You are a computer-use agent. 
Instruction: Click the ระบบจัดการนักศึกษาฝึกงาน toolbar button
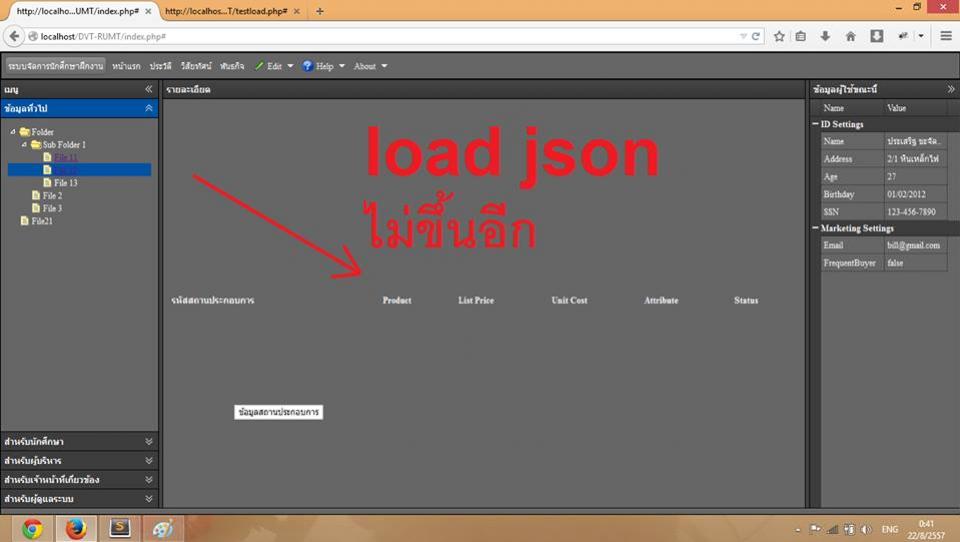(x=56, y=66)
